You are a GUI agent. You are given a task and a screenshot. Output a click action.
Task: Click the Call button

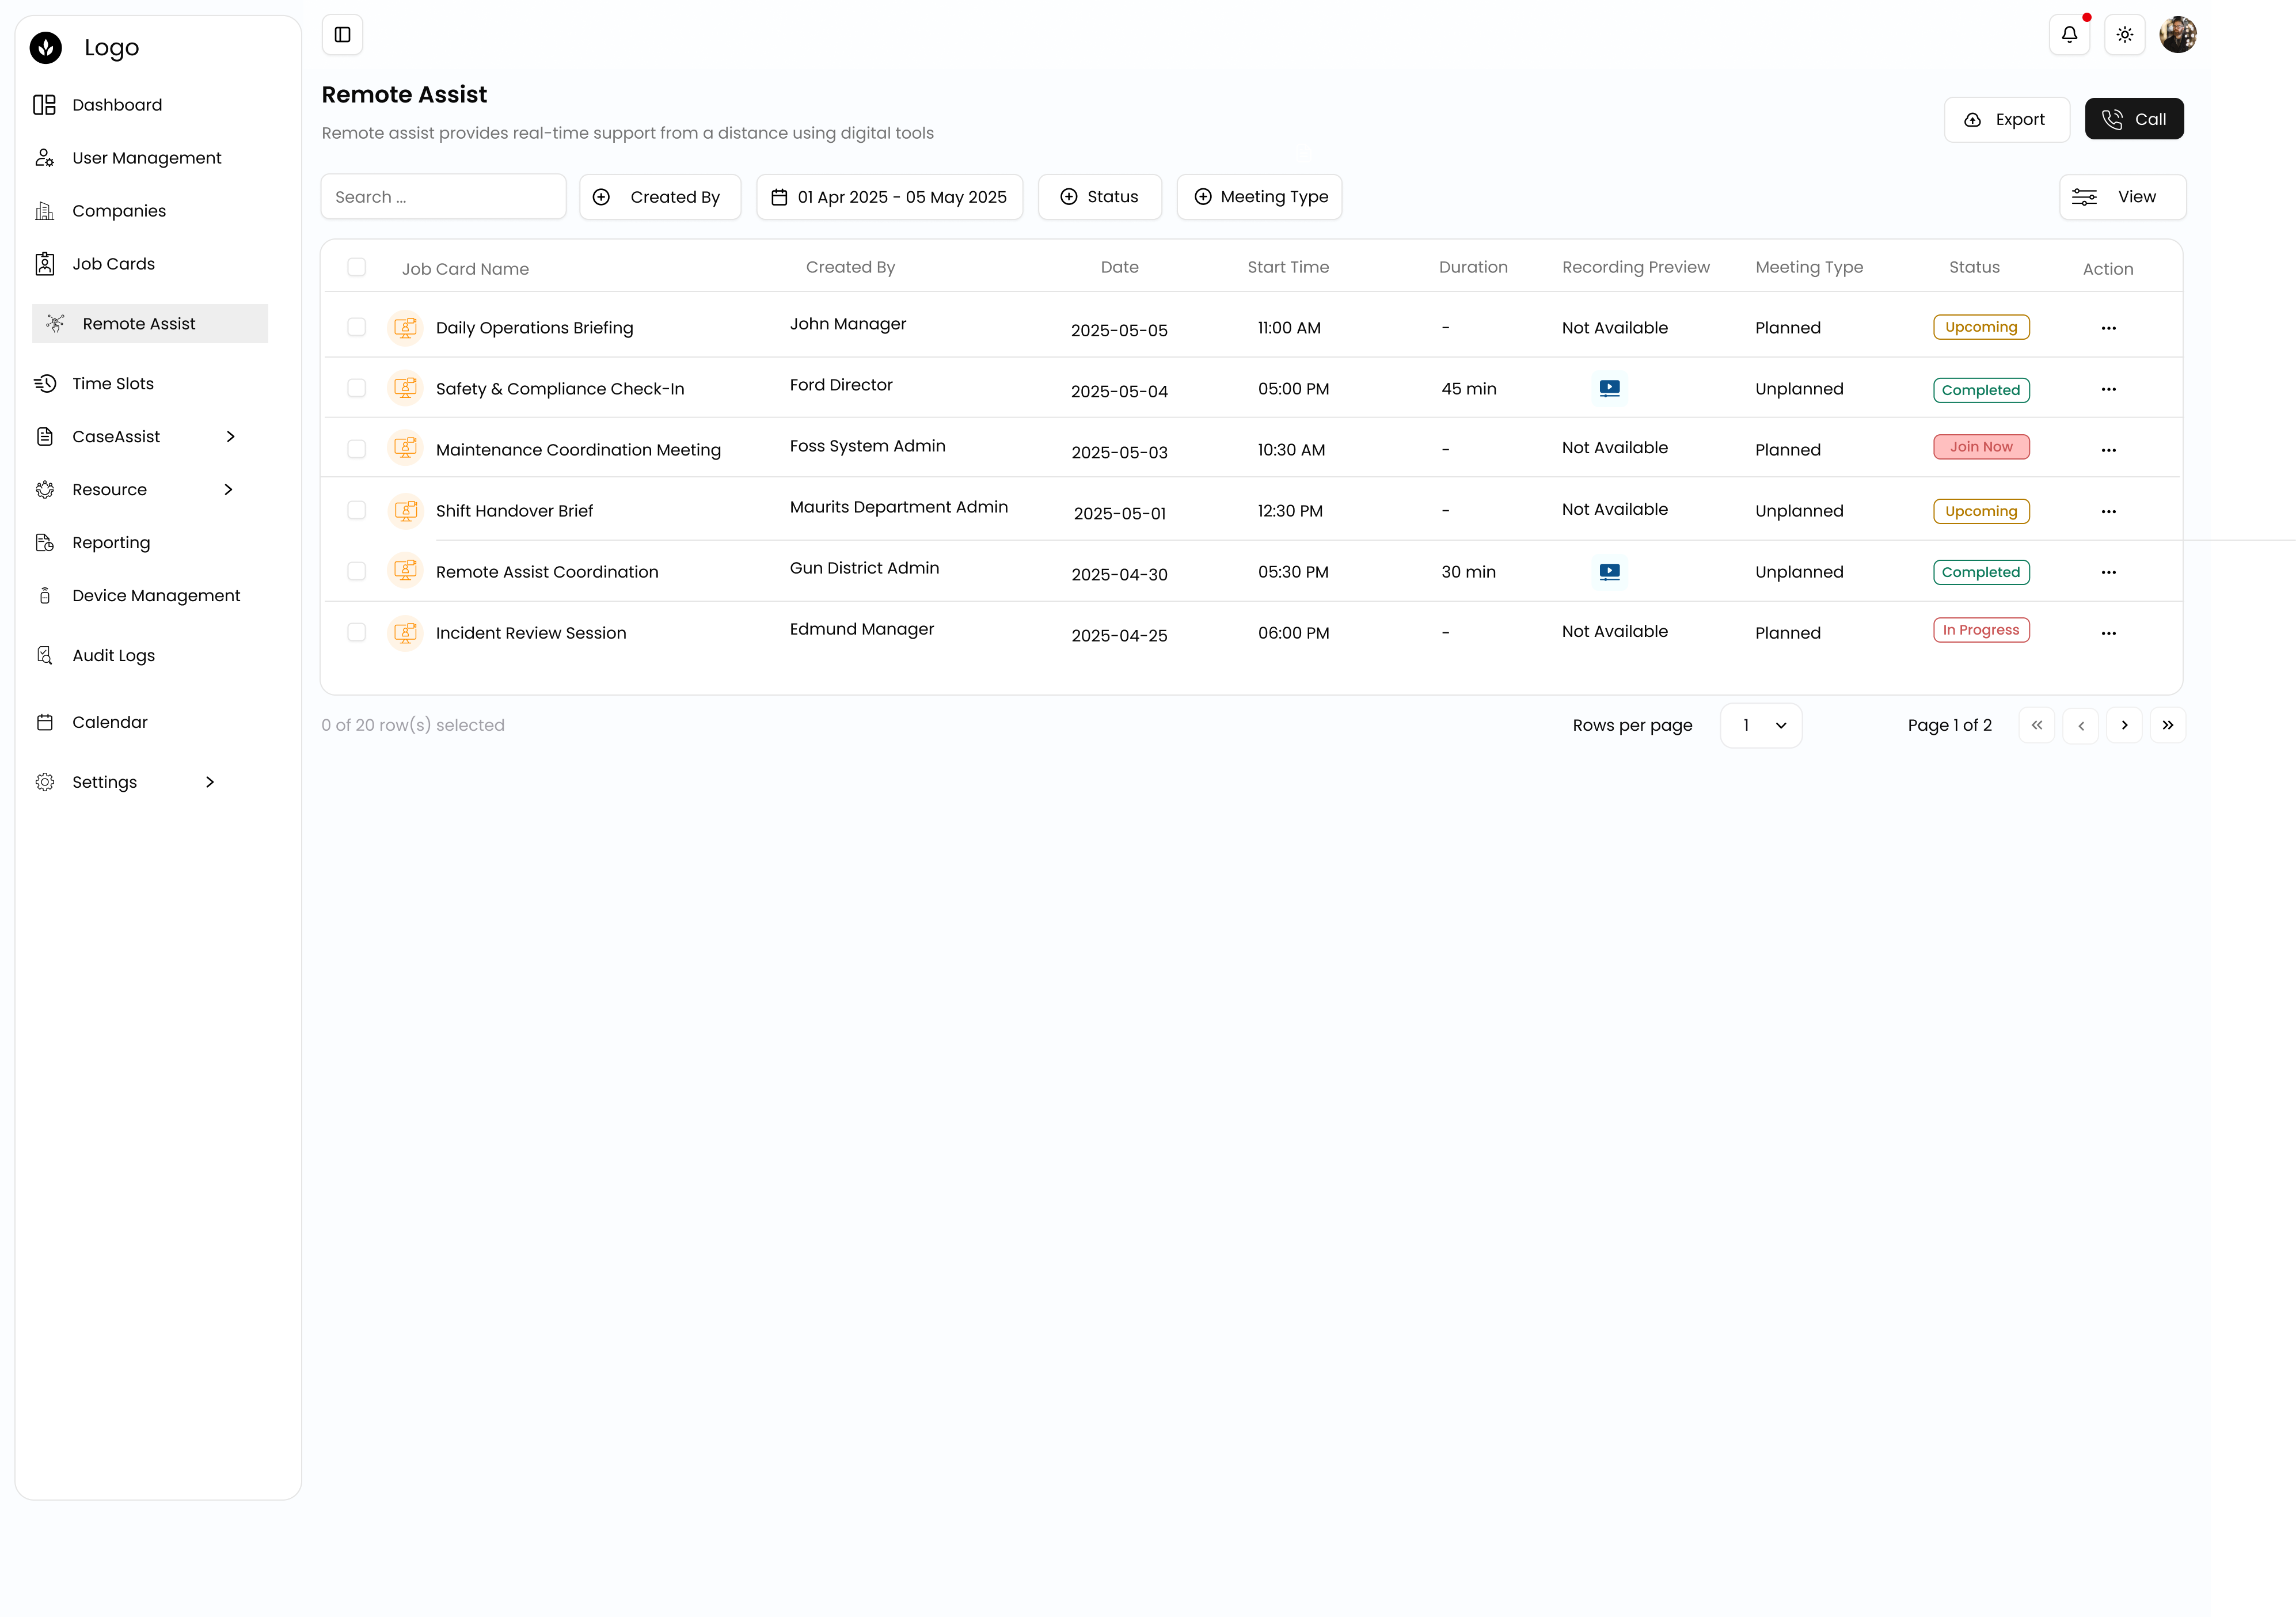pyautogui.click(x=2133, y=119)
